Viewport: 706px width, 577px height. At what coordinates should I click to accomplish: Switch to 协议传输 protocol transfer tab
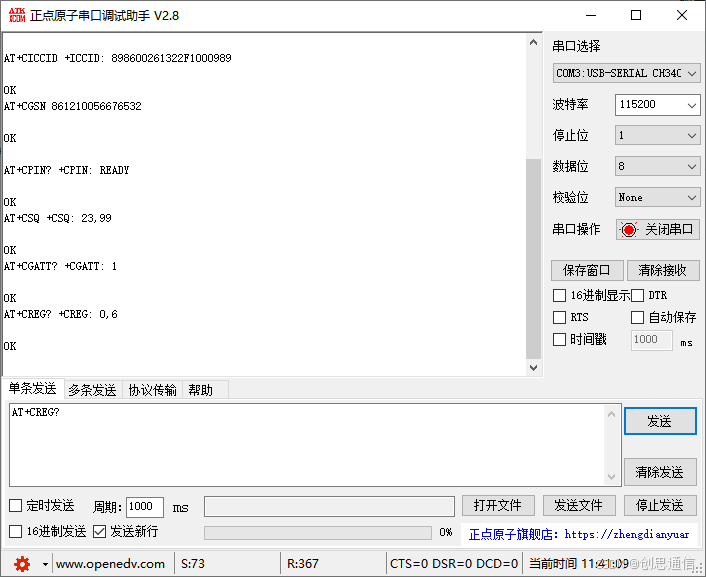(152, 390)
